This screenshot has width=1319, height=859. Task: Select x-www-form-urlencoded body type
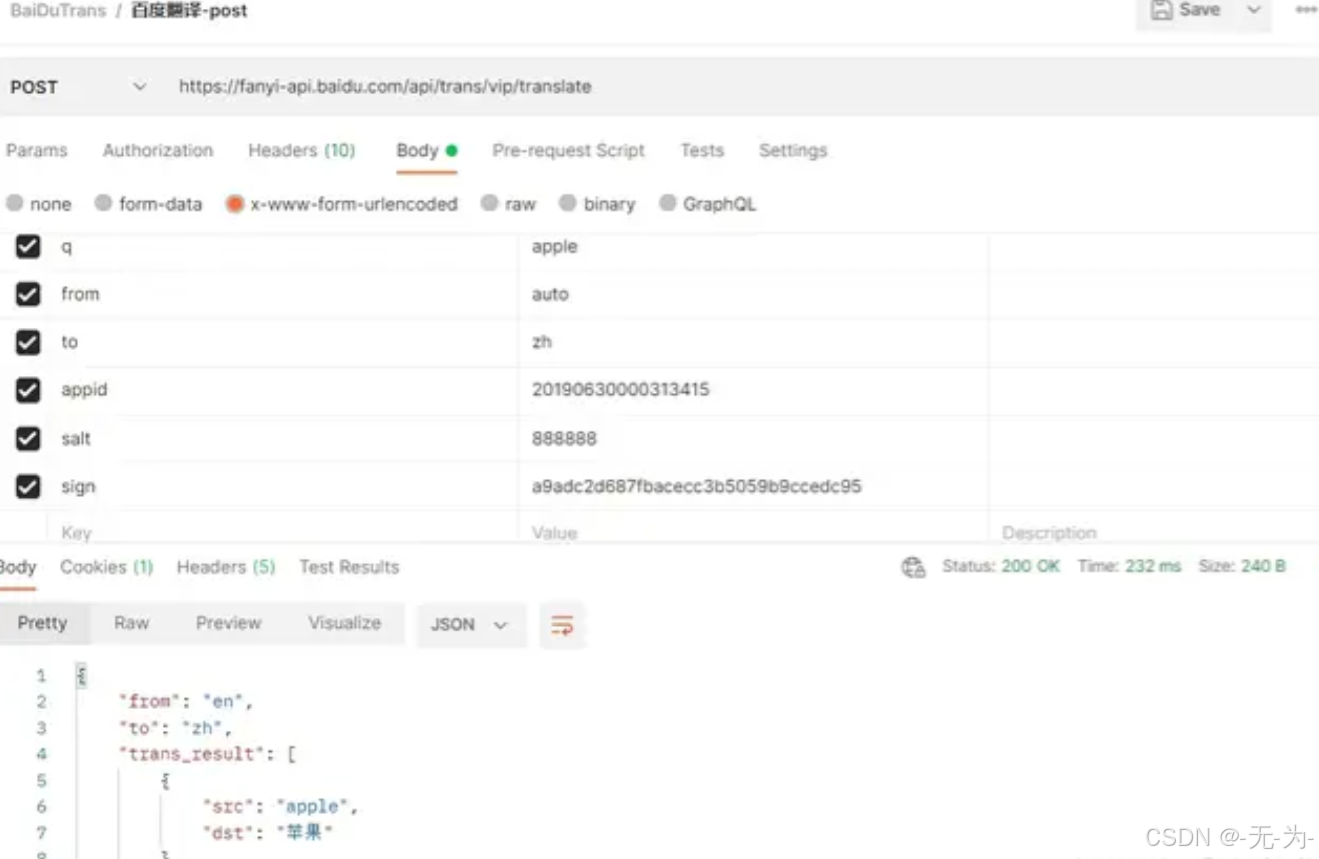[342, 204]
